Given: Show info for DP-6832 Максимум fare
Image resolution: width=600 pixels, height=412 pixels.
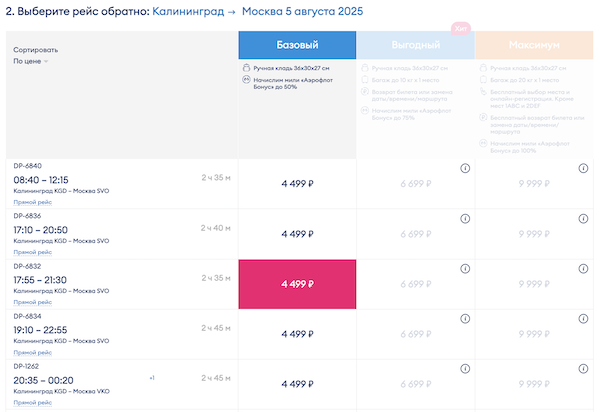Looking at the screenshot, I should 583,269.
